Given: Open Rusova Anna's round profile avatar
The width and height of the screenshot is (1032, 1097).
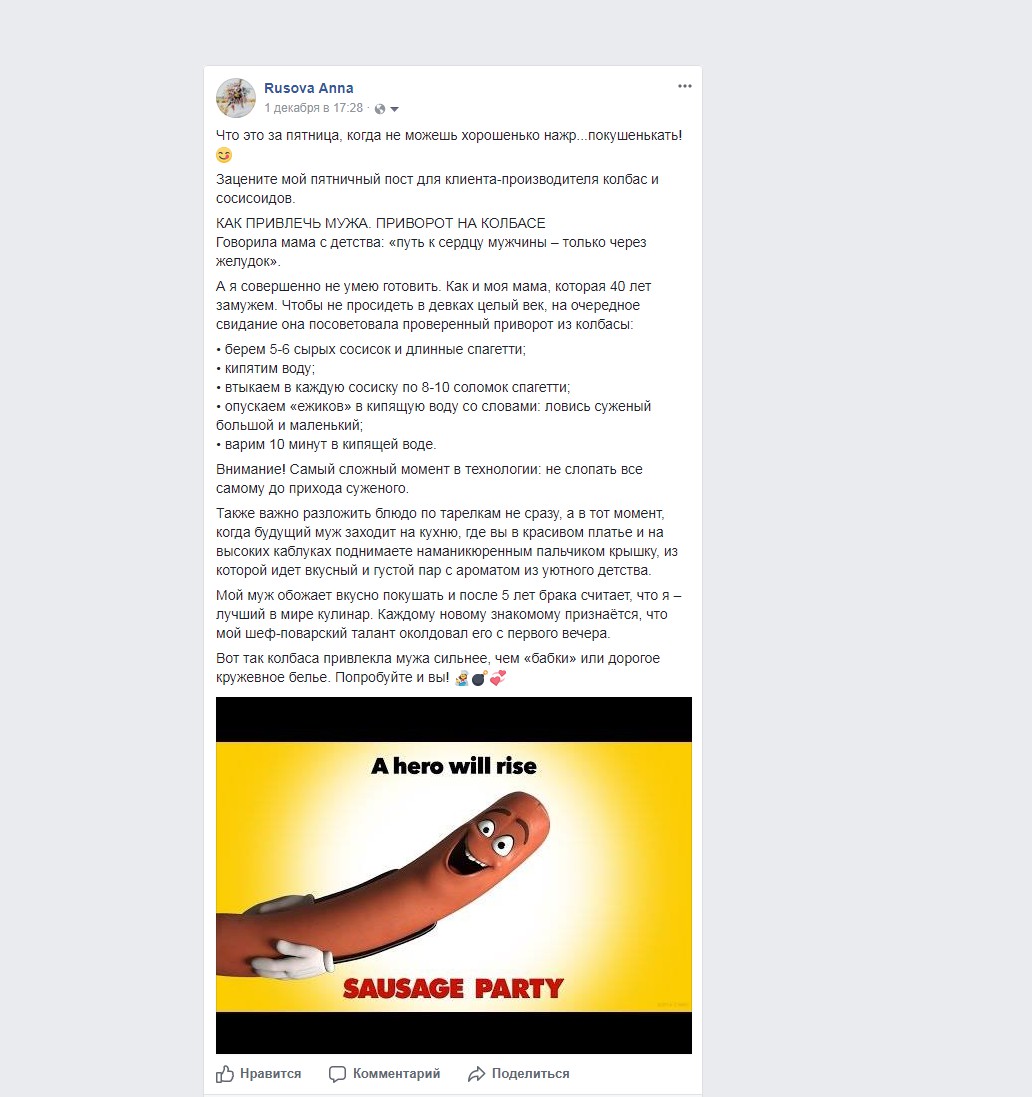Looking at the screenshot, I should [236, 98].
